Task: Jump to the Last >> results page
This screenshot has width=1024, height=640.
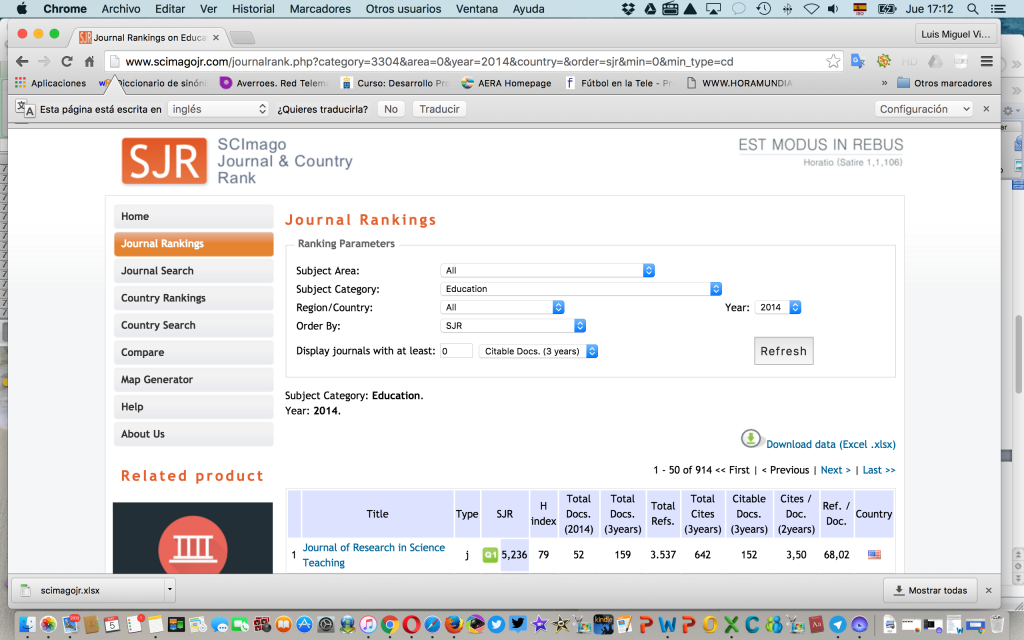Action: pos(879,470)
